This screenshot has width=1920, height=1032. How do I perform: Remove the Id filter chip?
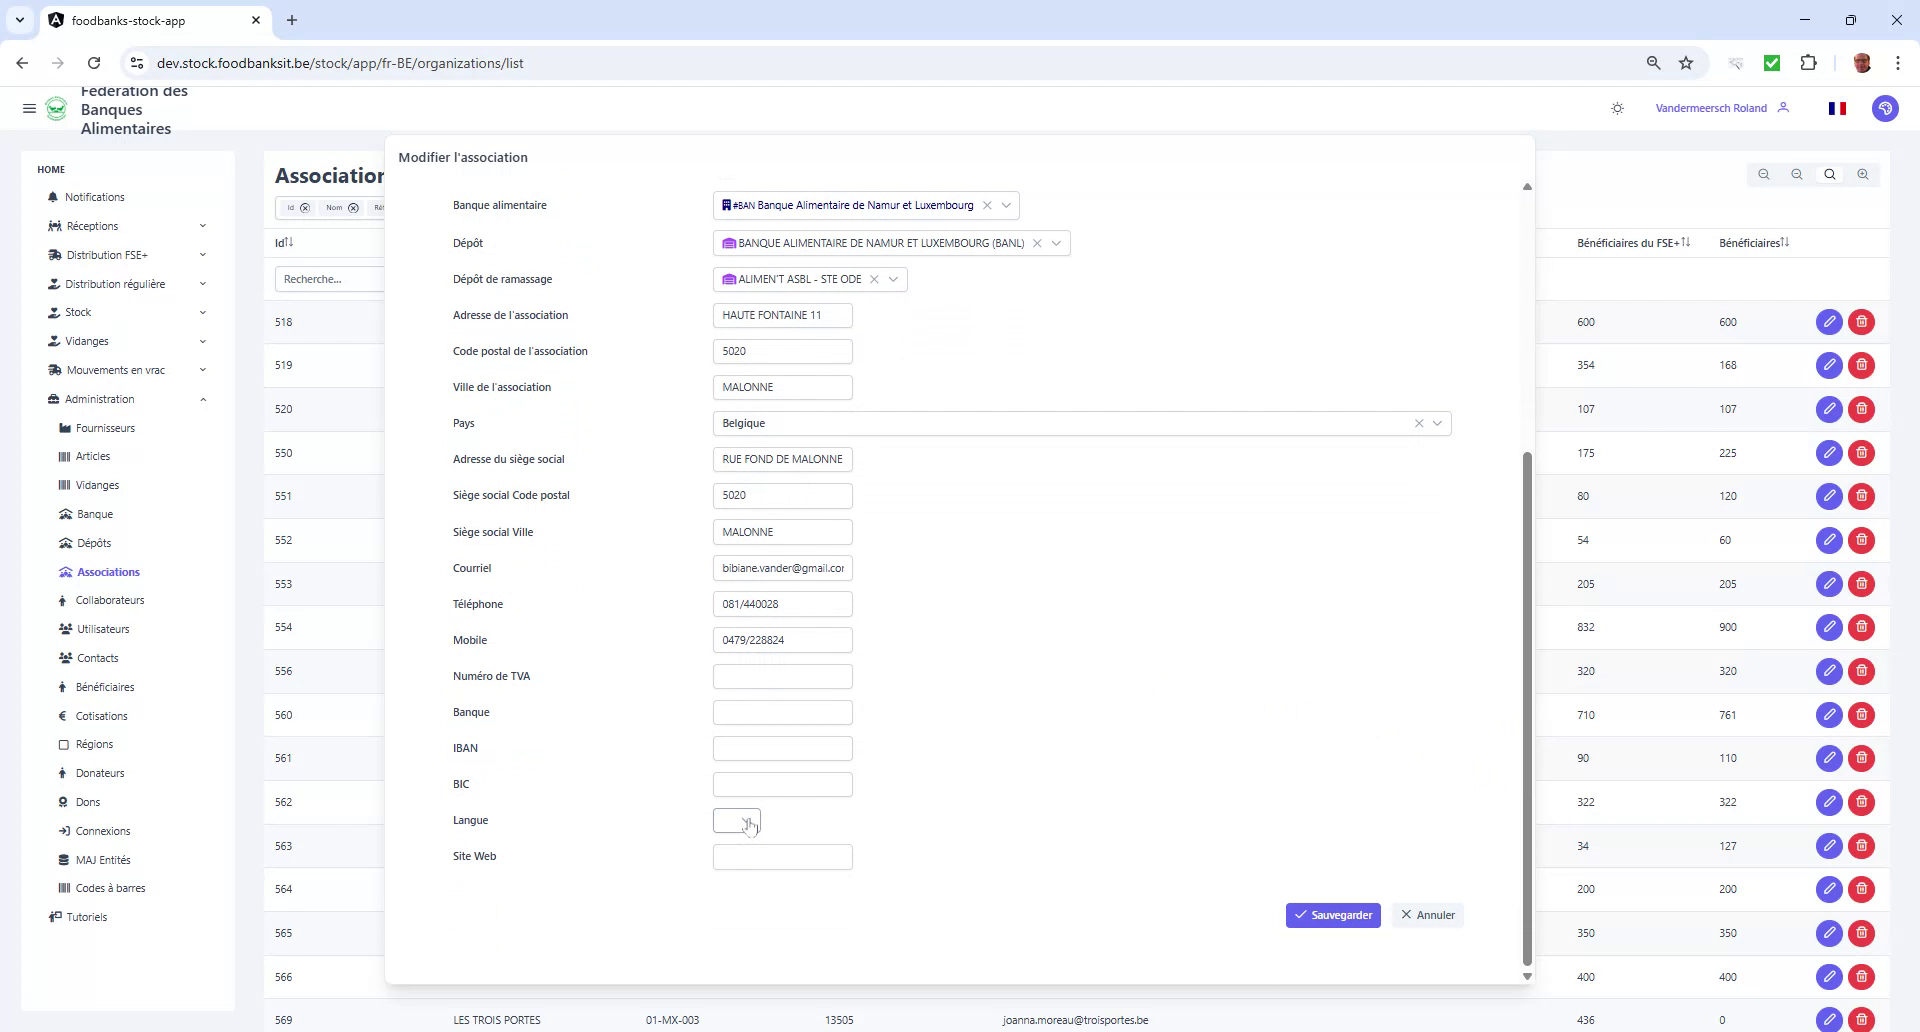(305, 207)
